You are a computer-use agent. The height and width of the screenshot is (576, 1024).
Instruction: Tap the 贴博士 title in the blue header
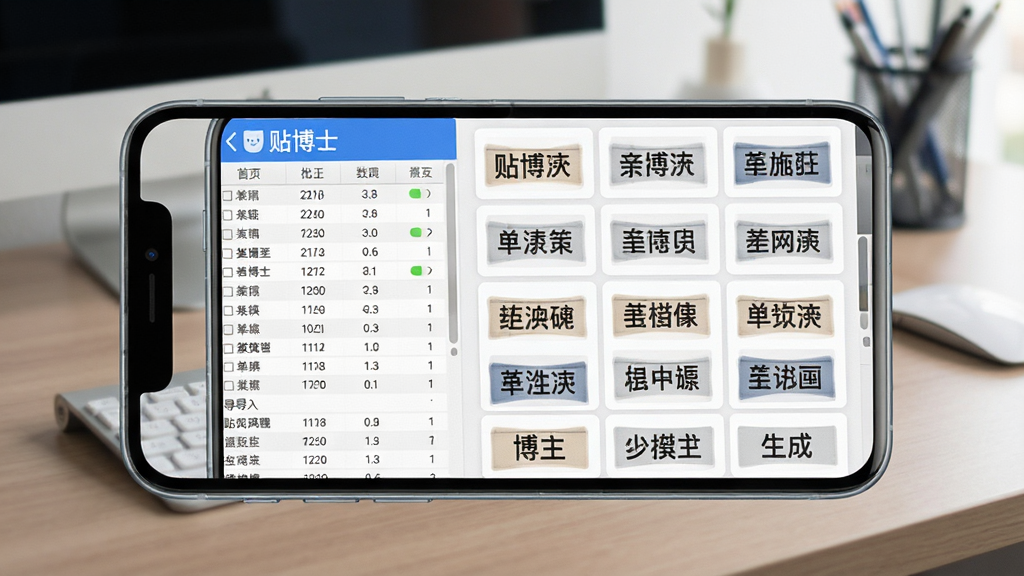[303, 141]
